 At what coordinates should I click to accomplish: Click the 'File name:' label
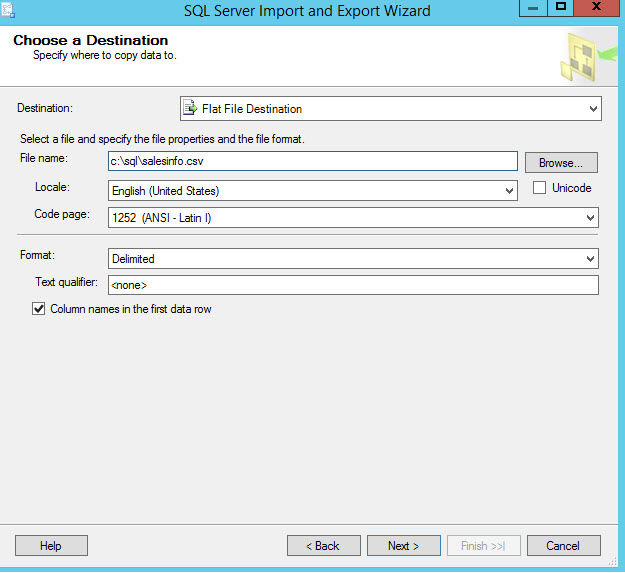coord(44,158)
